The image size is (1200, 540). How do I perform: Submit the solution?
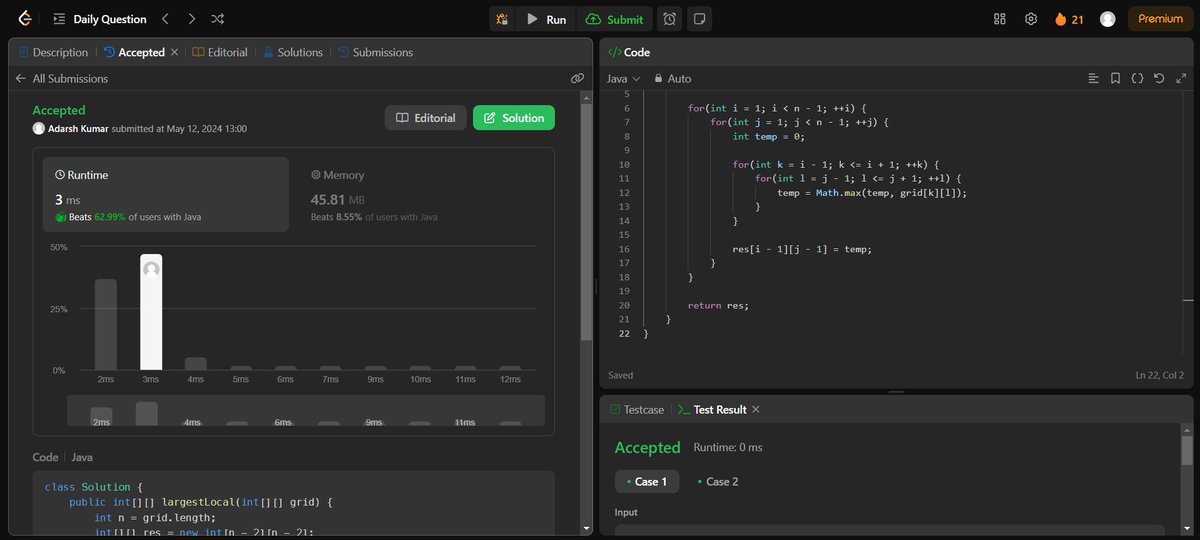click(x=615, y=19)
